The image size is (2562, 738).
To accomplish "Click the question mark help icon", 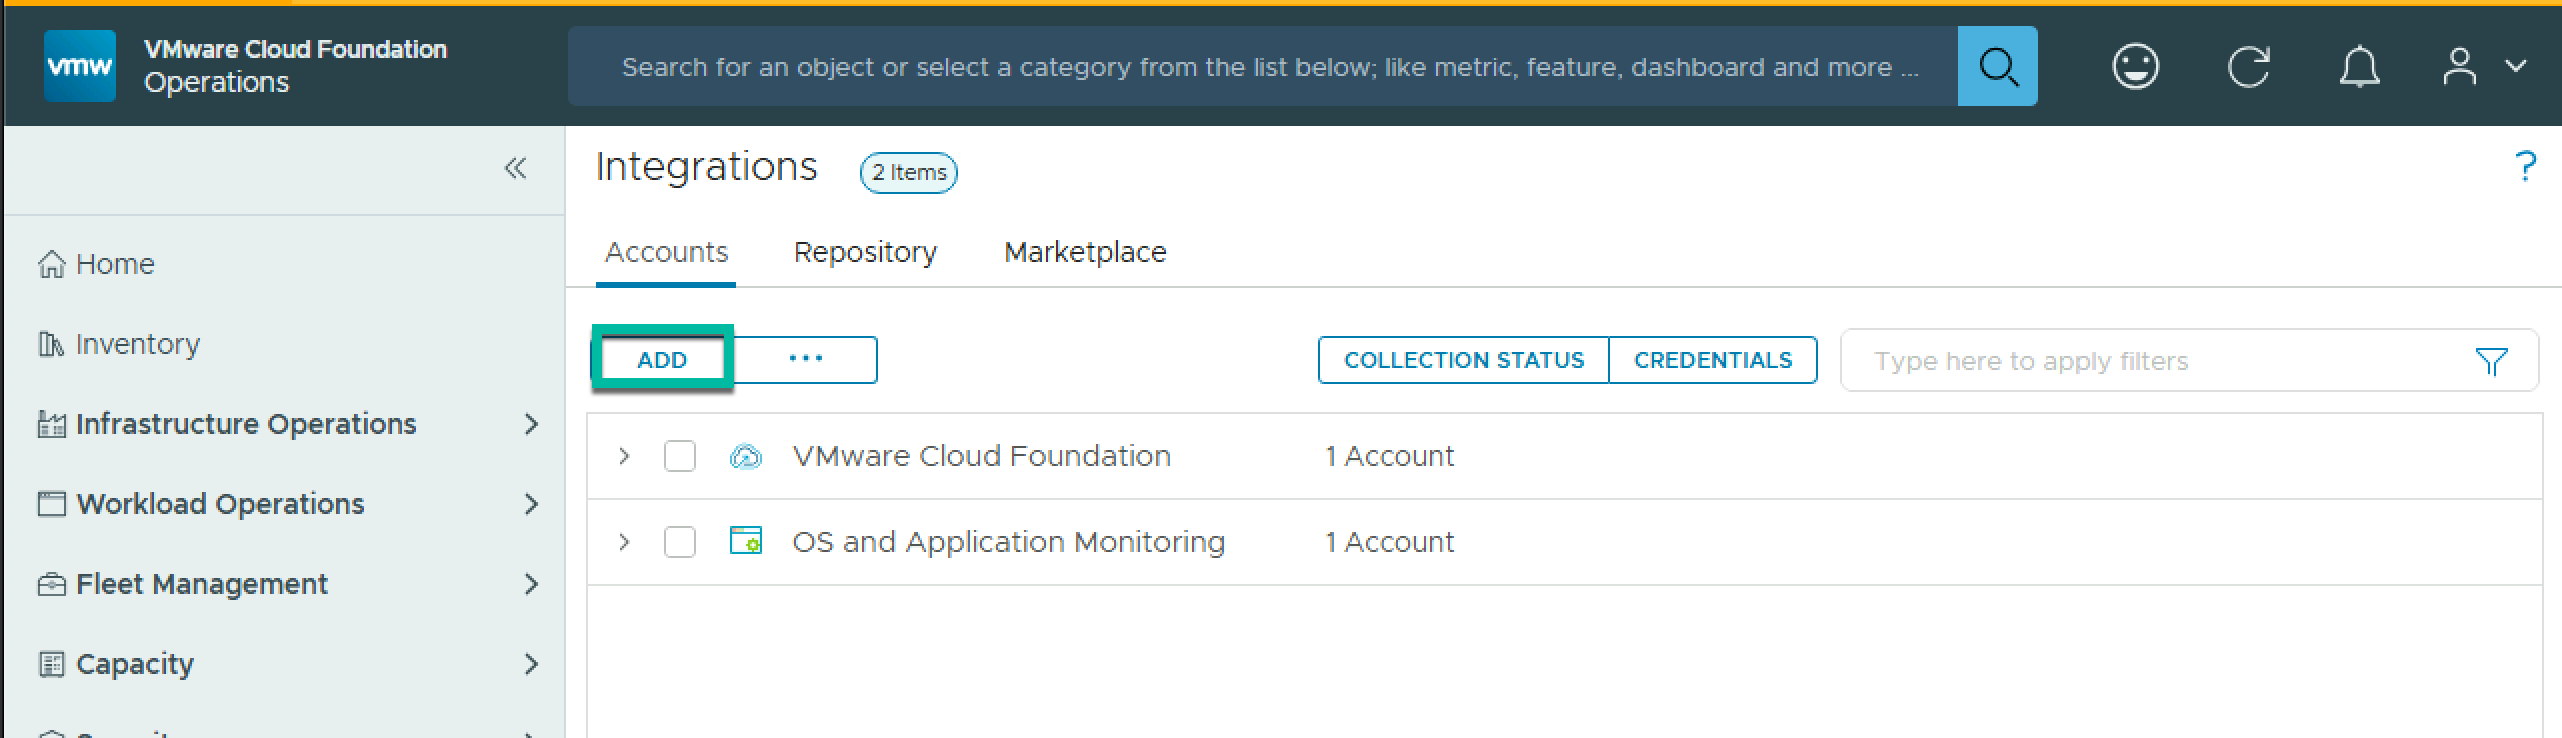I will pos(2524,166).
